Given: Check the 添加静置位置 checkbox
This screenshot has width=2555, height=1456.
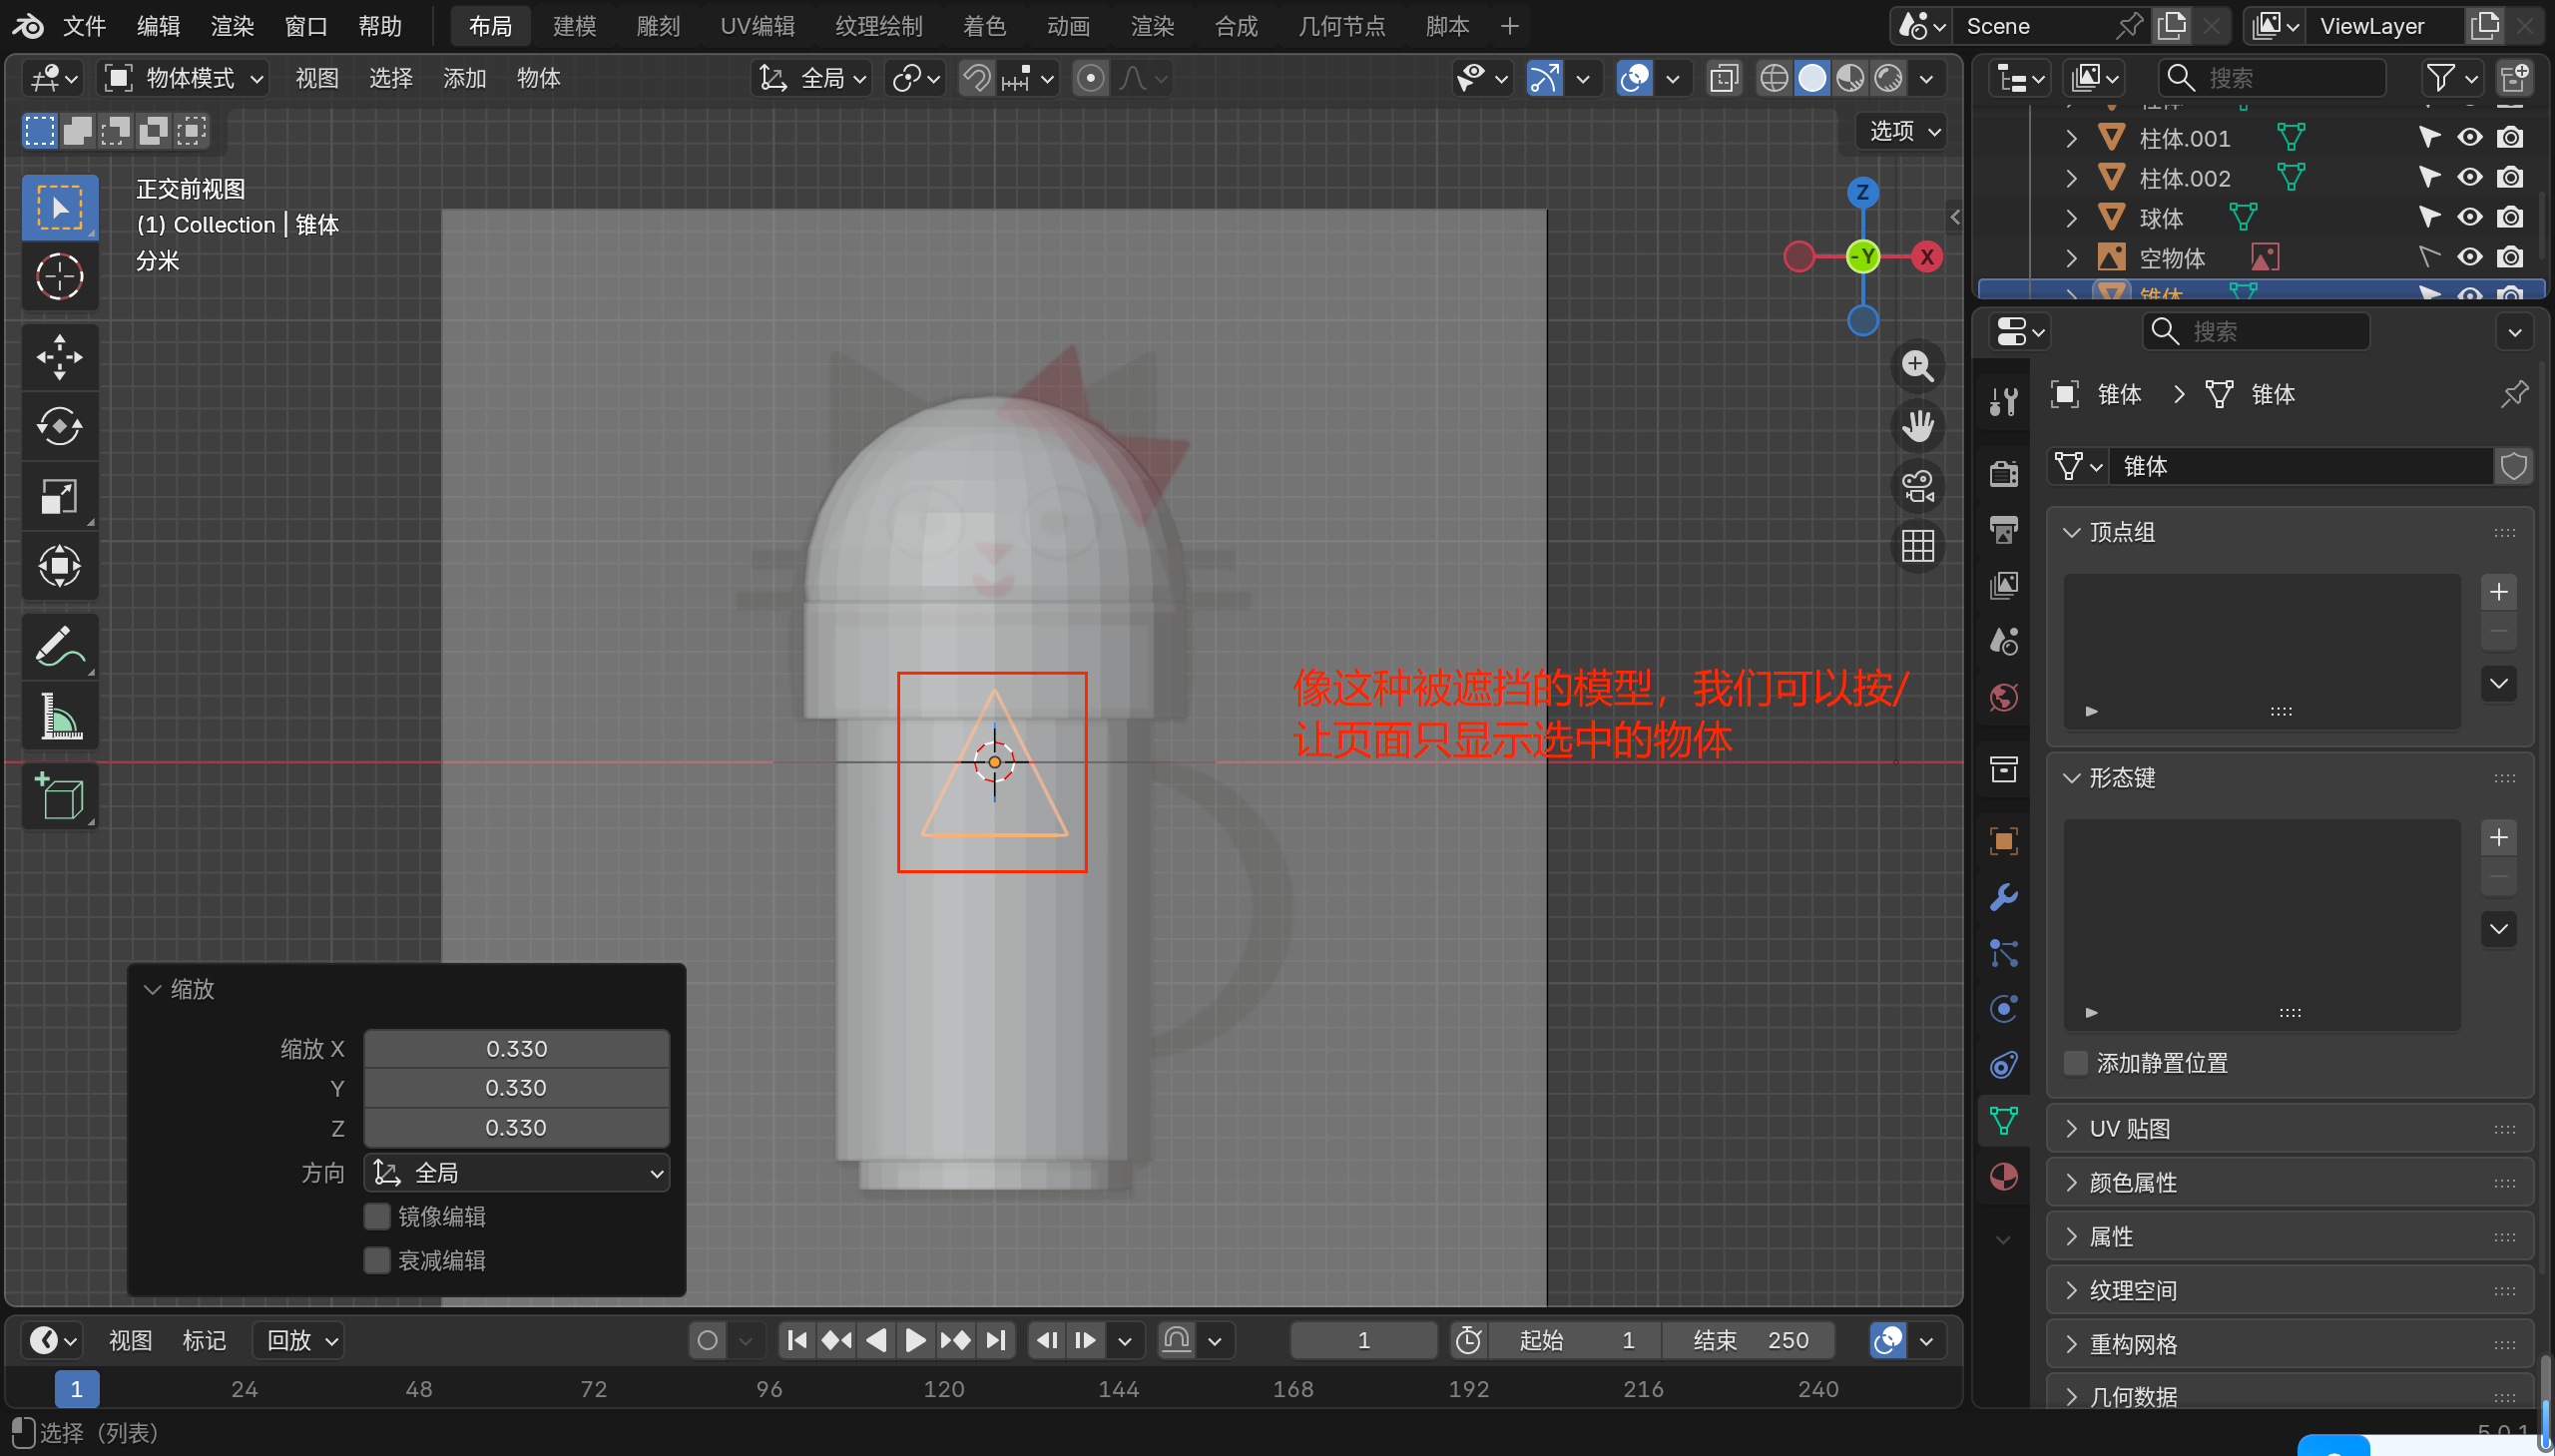Looking at the screenshot, I should click(x=2076, y=1063).
